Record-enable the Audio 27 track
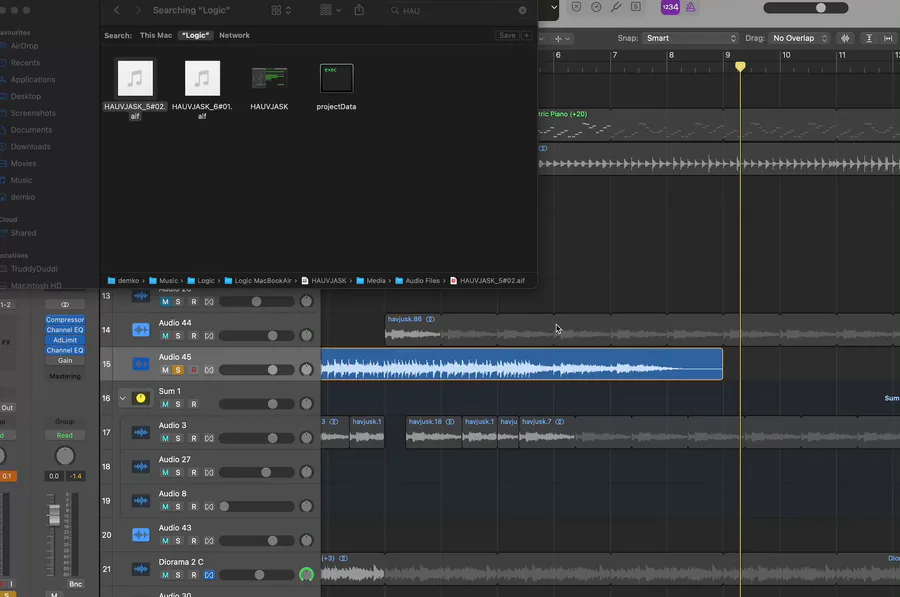The height and width of the screenshot is (597, 900). pyautogui.click(x=194, y=472)
